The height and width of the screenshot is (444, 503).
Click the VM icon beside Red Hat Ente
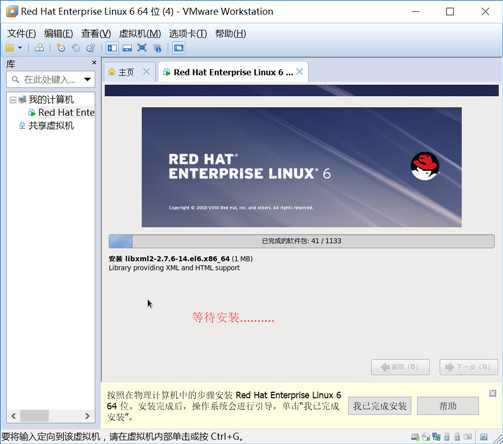(x=32, y=113)
